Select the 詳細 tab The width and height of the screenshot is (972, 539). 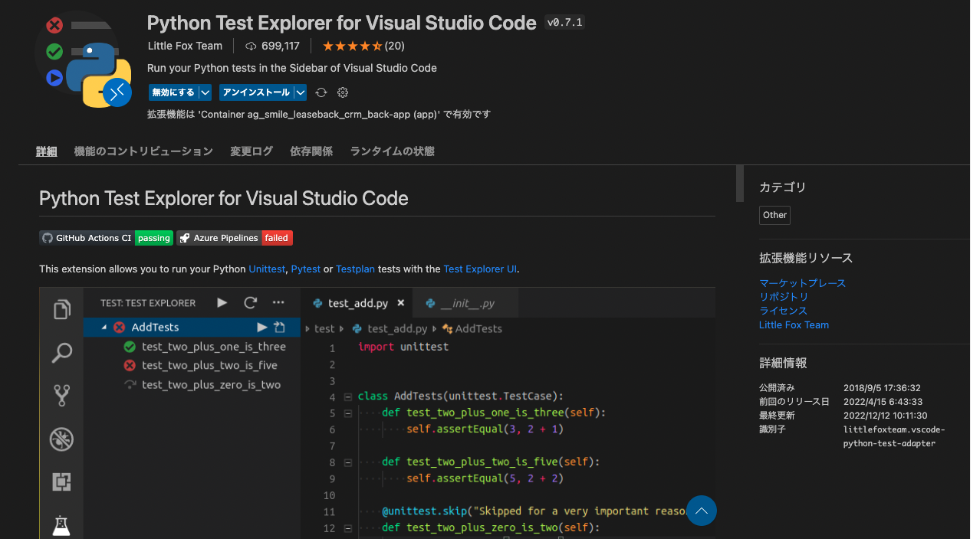coord(46,151)
